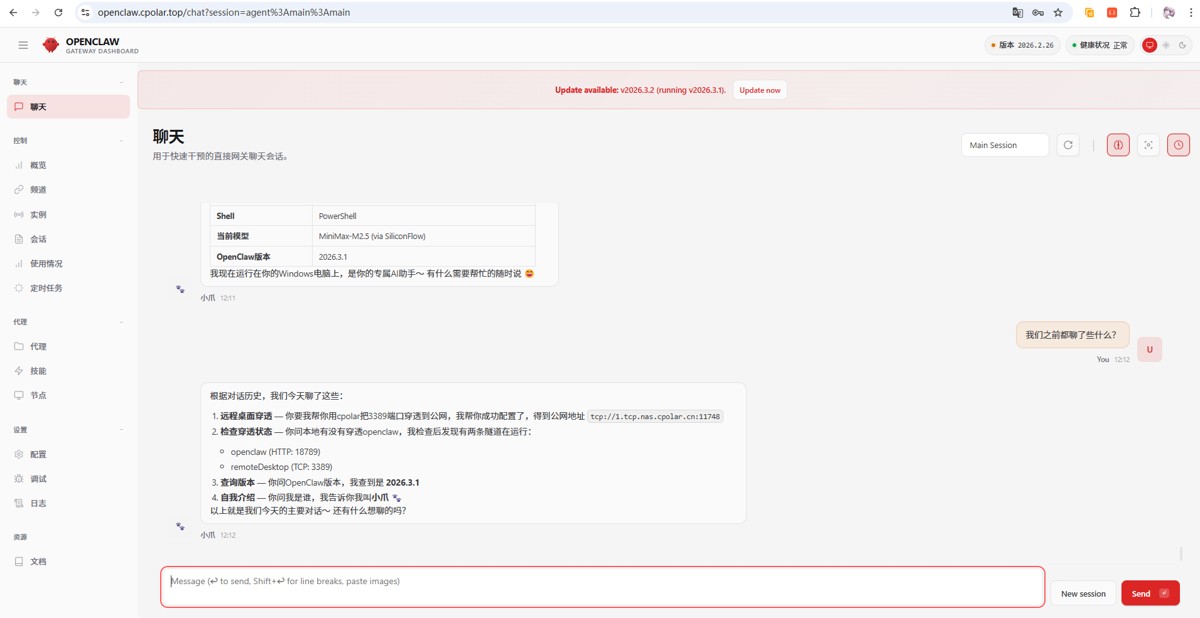Collapse the 代理 sidebar section
1200x618 pixels.
[69, 322]
